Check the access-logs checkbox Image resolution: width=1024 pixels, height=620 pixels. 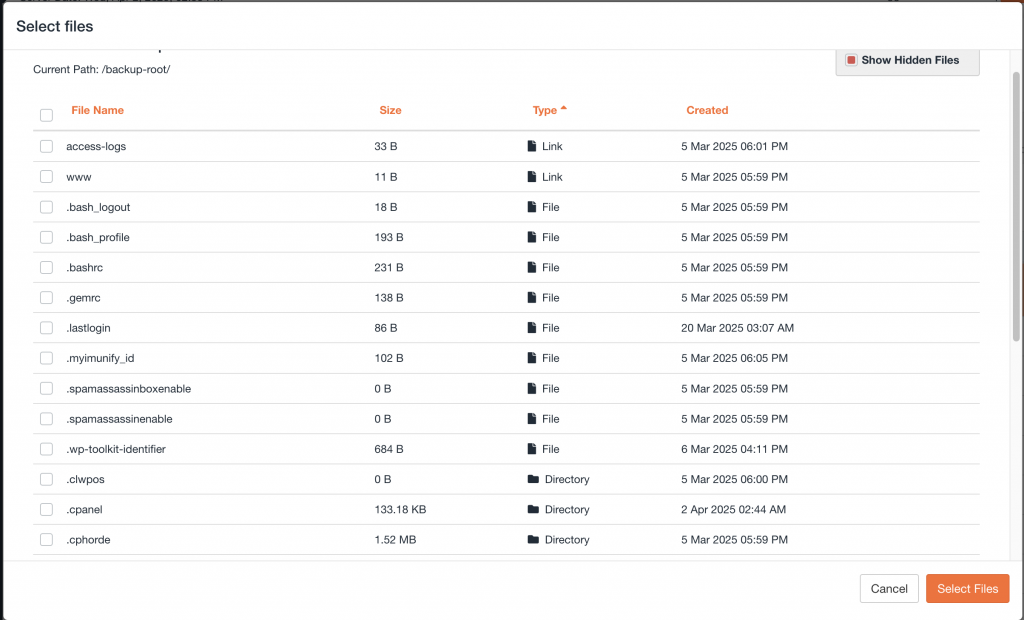click(46, 146)
